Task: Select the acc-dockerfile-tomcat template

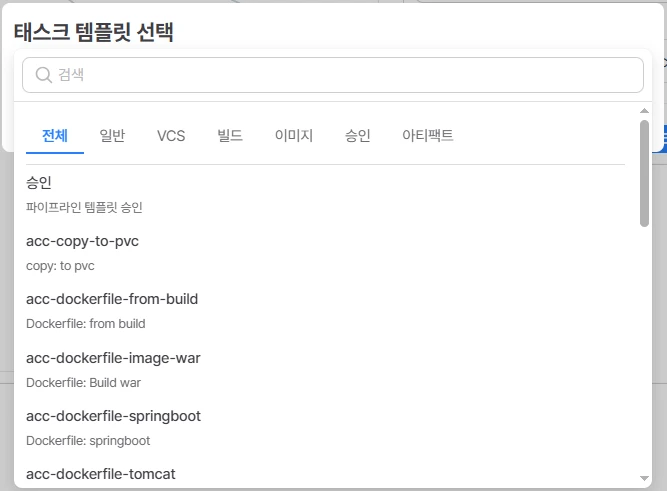Action: (100, 474)
